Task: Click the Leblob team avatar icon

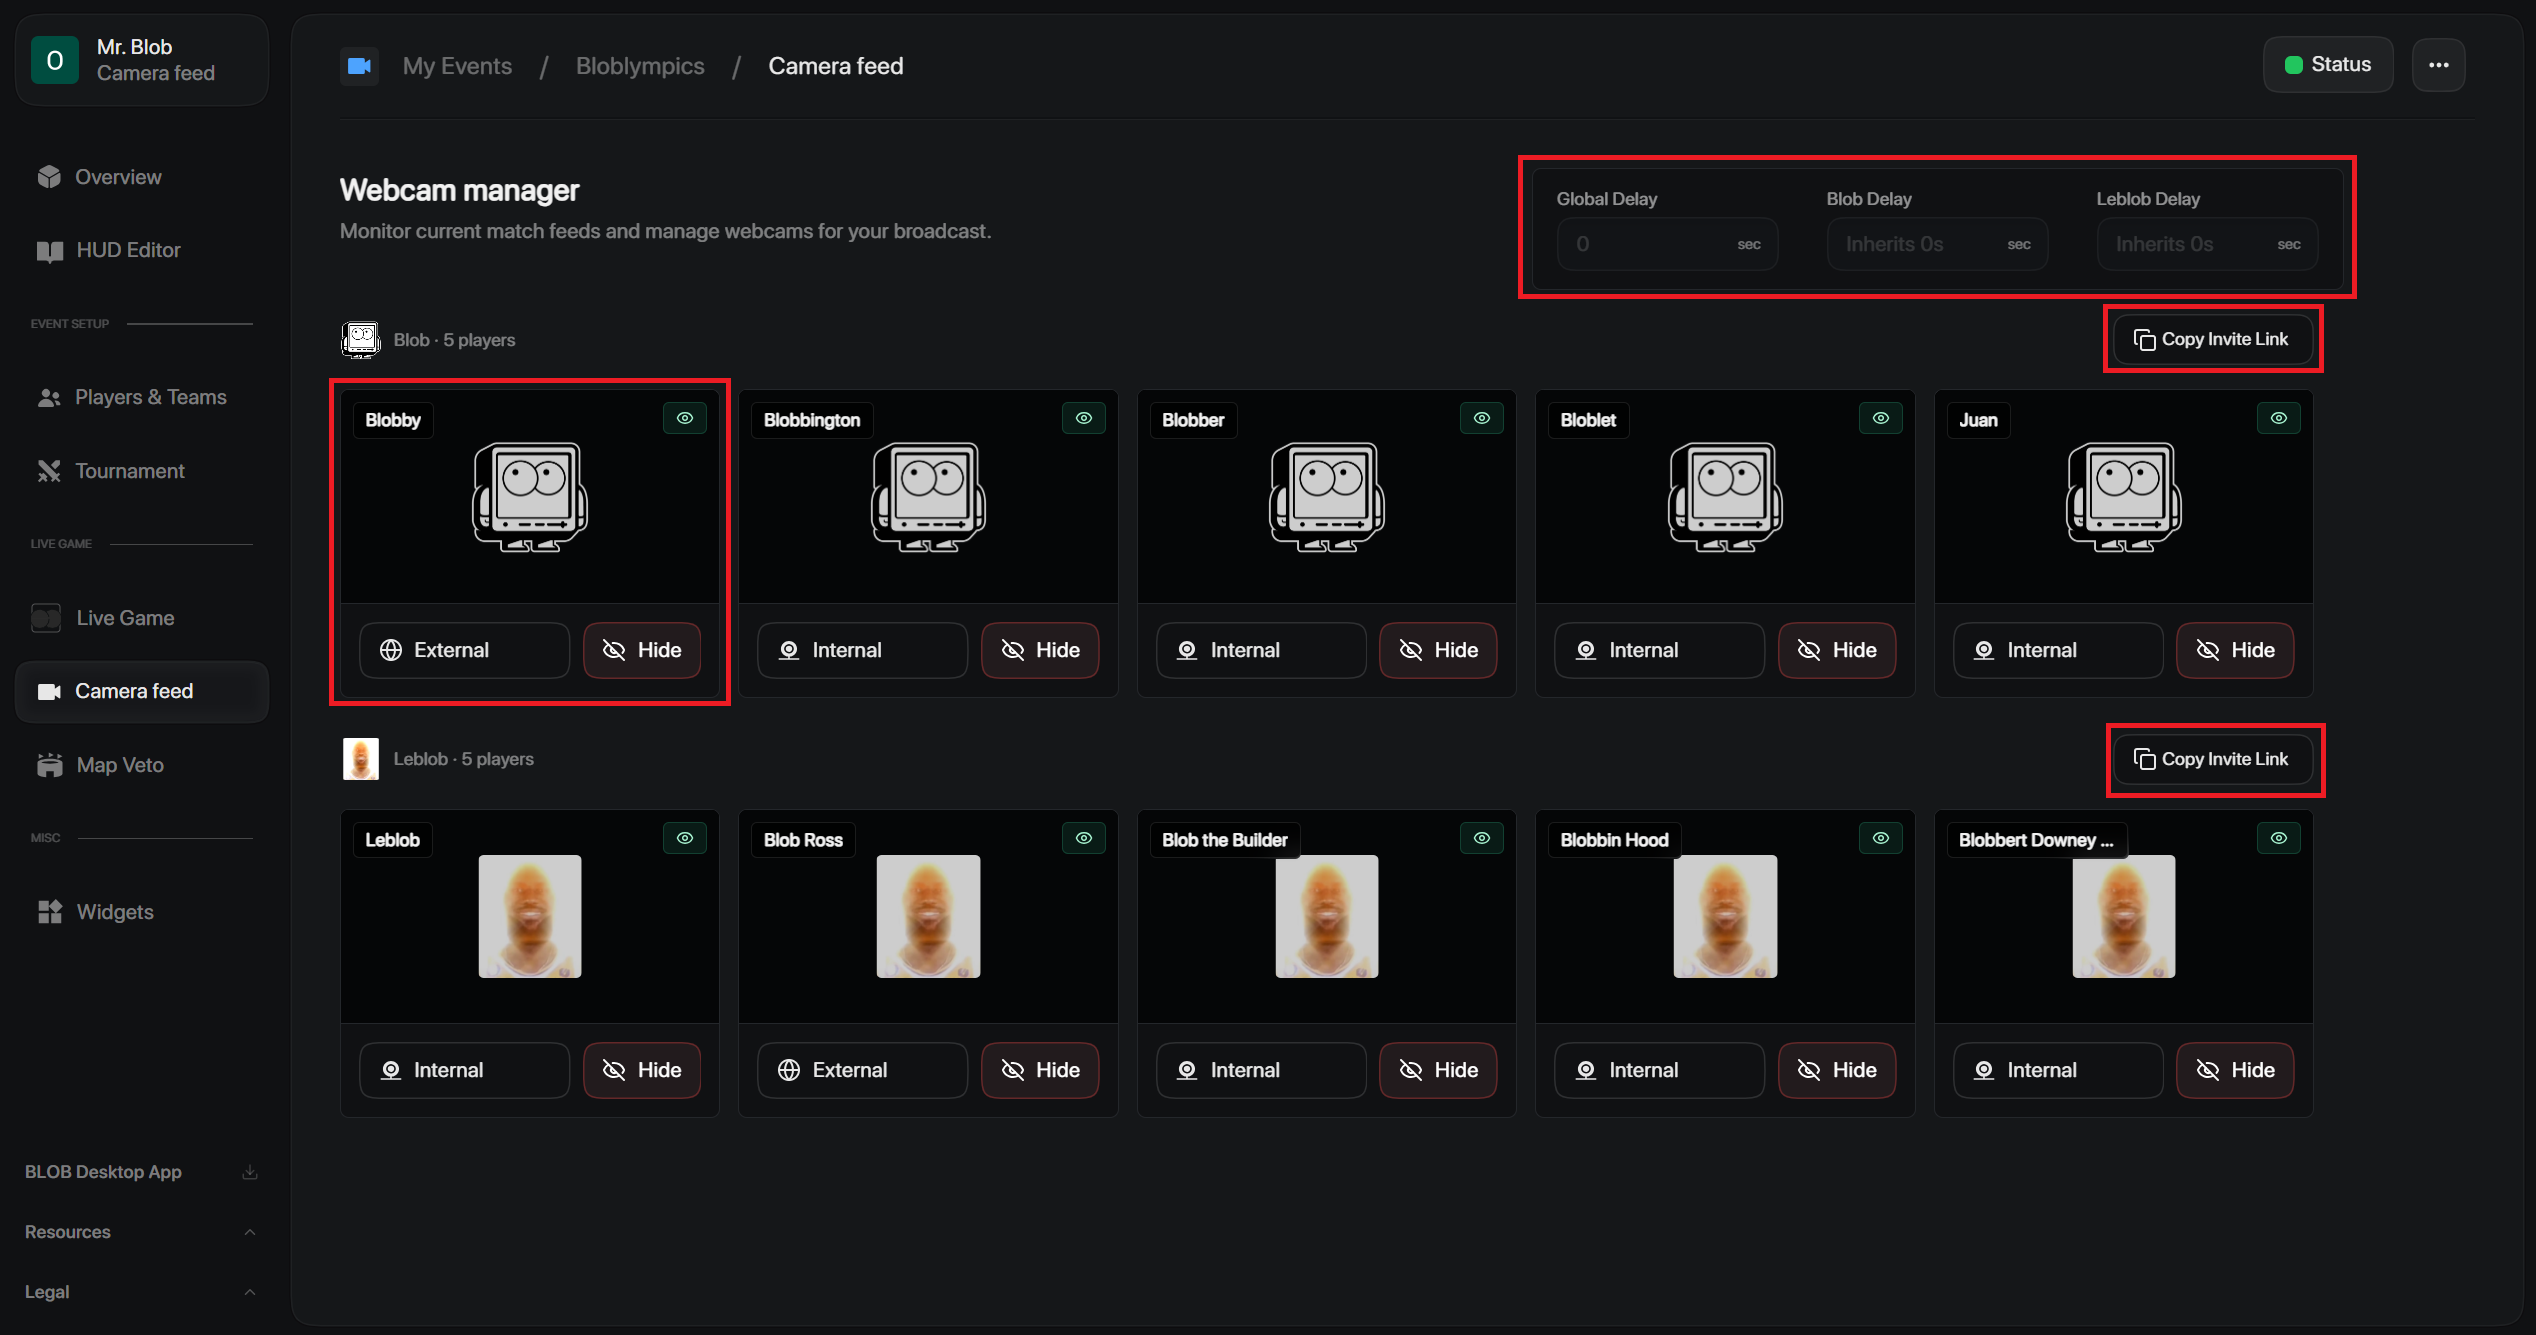Action: click(x=361, y=759)
